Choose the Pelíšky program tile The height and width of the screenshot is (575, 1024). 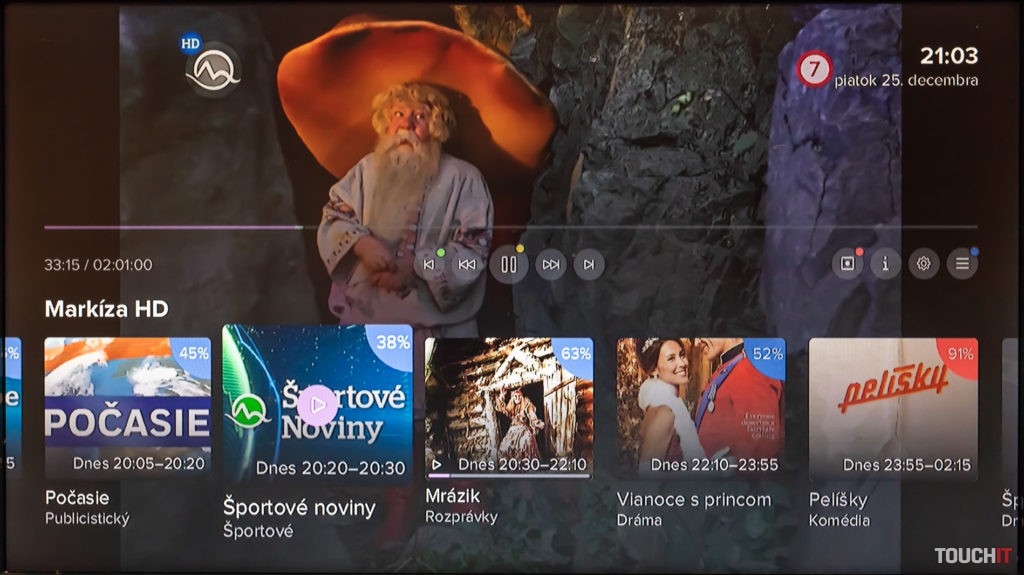click(x=893, y=408)
